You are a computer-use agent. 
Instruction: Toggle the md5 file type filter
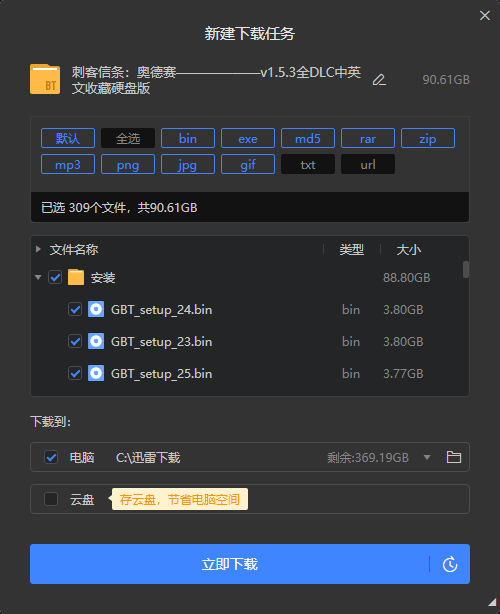tap(308, 138)
